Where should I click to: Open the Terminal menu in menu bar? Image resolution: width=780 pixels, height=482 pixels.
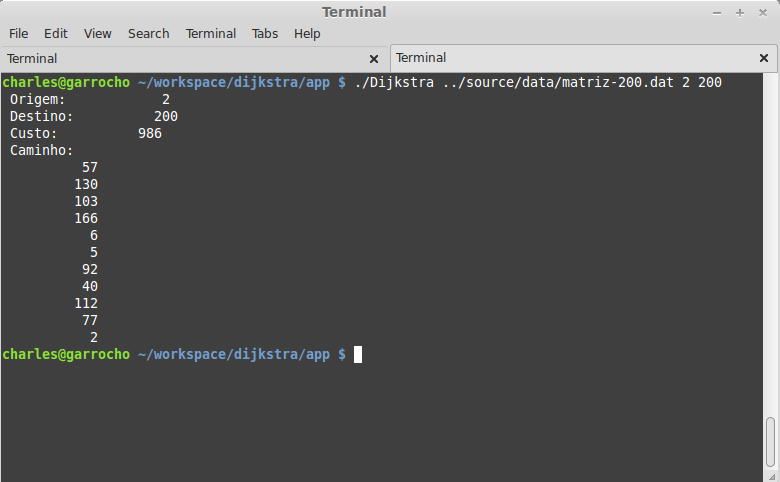click(210, 33)
